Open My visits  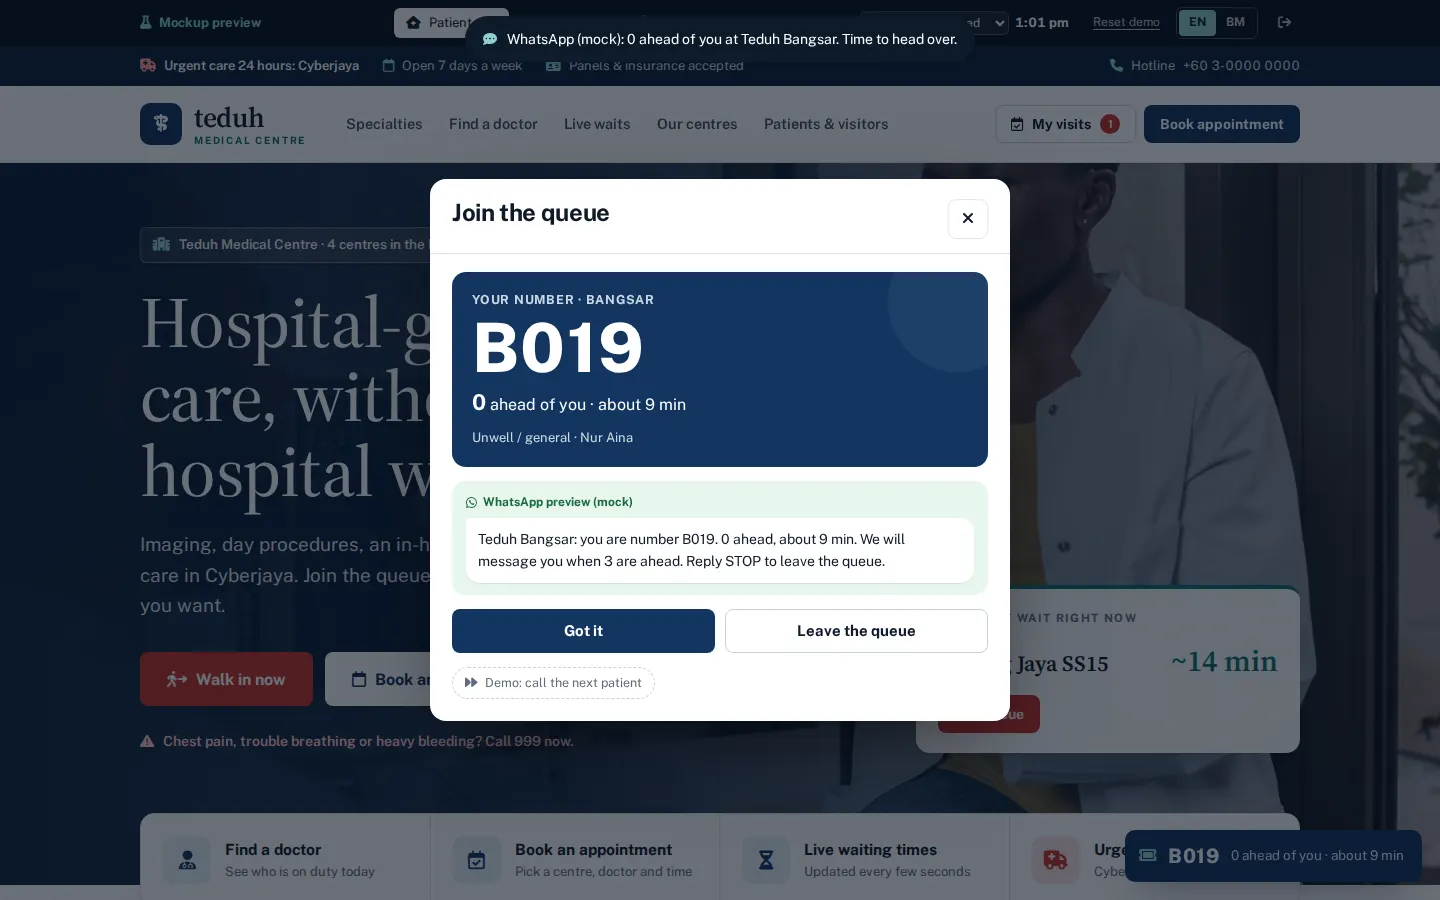pos(1065,124)
